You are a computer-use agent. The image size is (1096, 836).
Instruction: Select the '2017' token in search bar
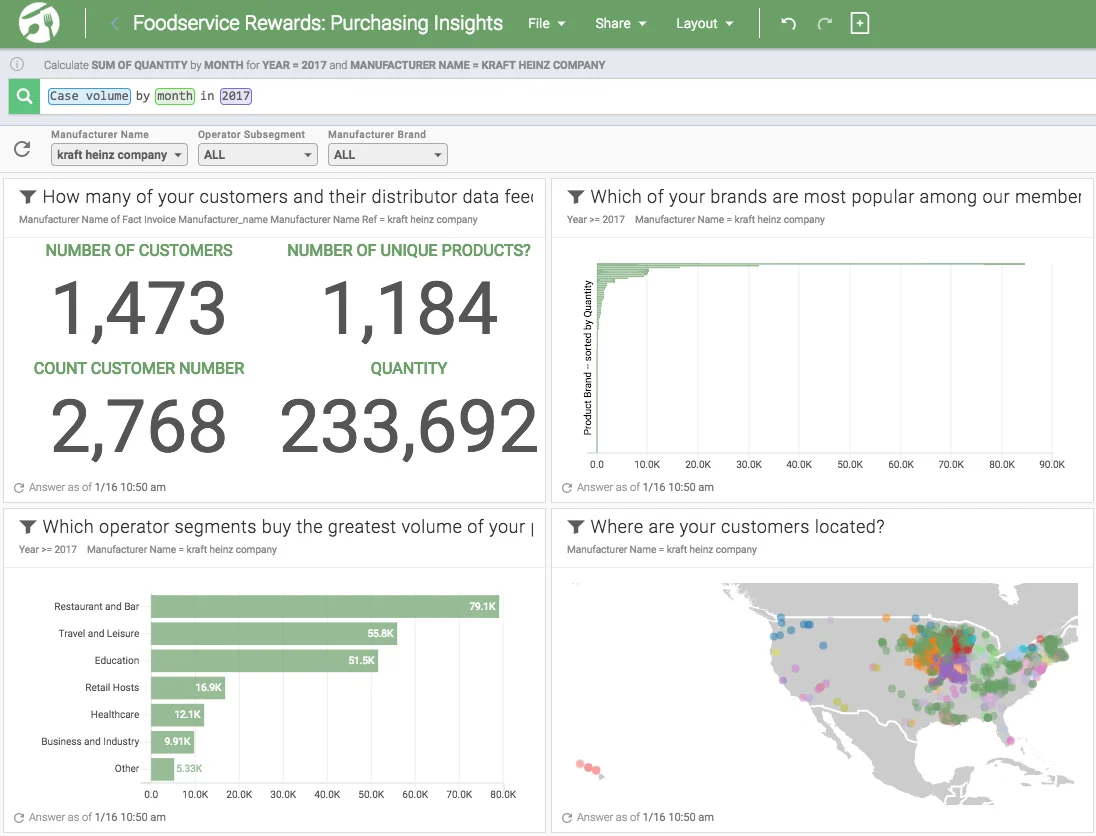point(236,96)
